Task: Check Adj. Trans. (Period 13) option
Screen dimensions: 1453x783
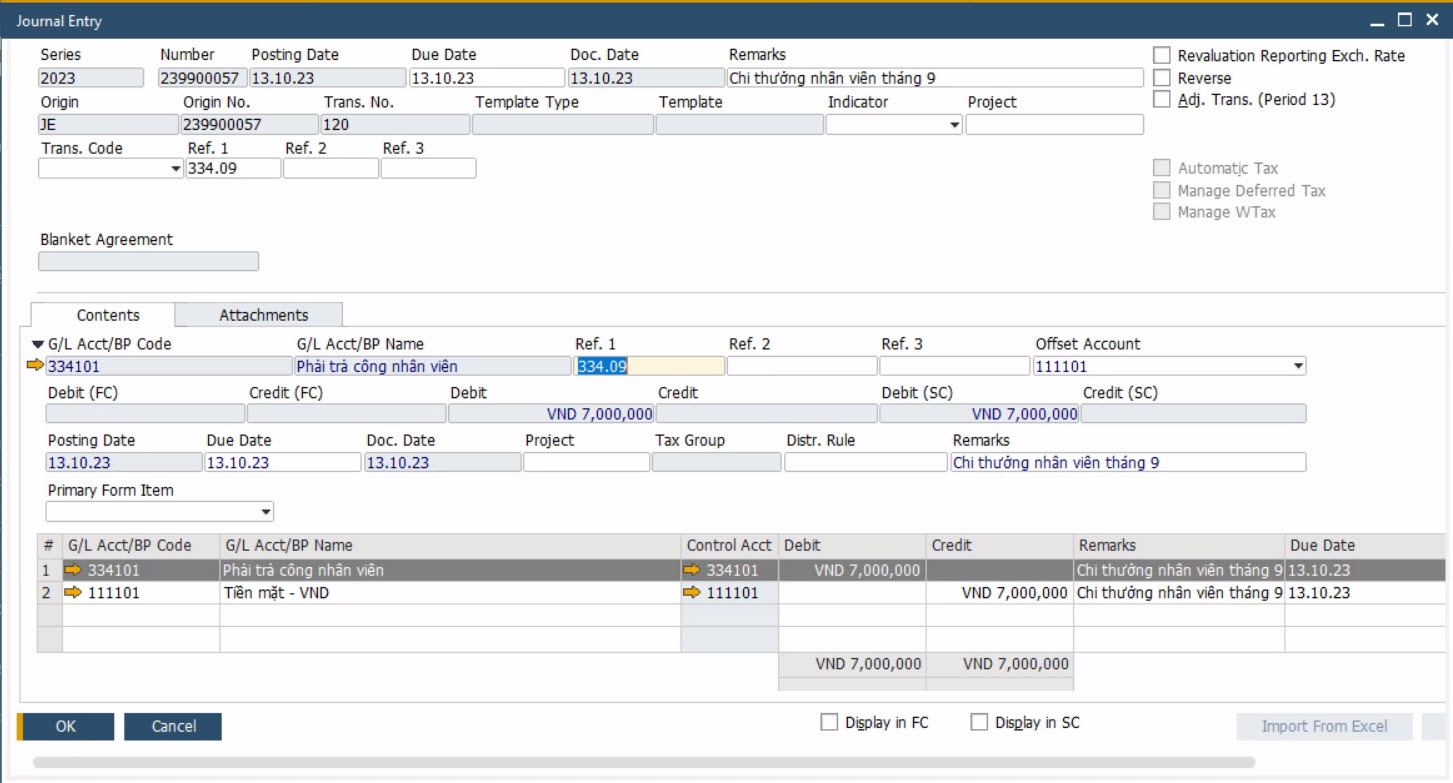Action: (x=1162, y=99)
